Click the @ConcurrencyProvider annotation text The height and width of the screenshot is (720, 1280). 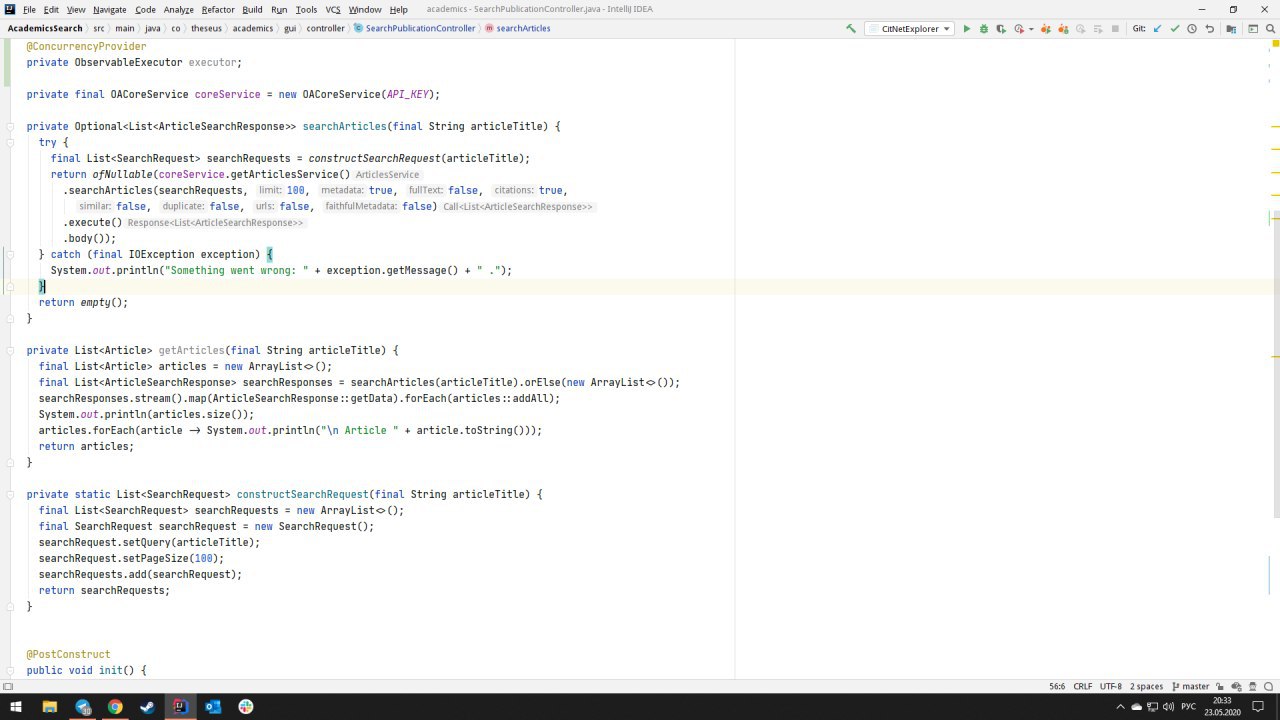click(86, 46)
